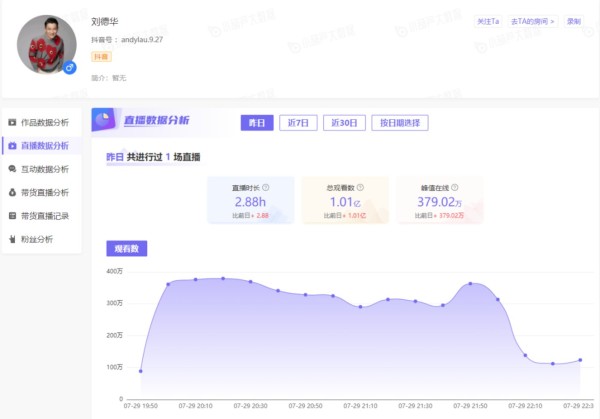
Task: Click the 互动数据分析 chat bubble icon
Action: tap(12, 169)
